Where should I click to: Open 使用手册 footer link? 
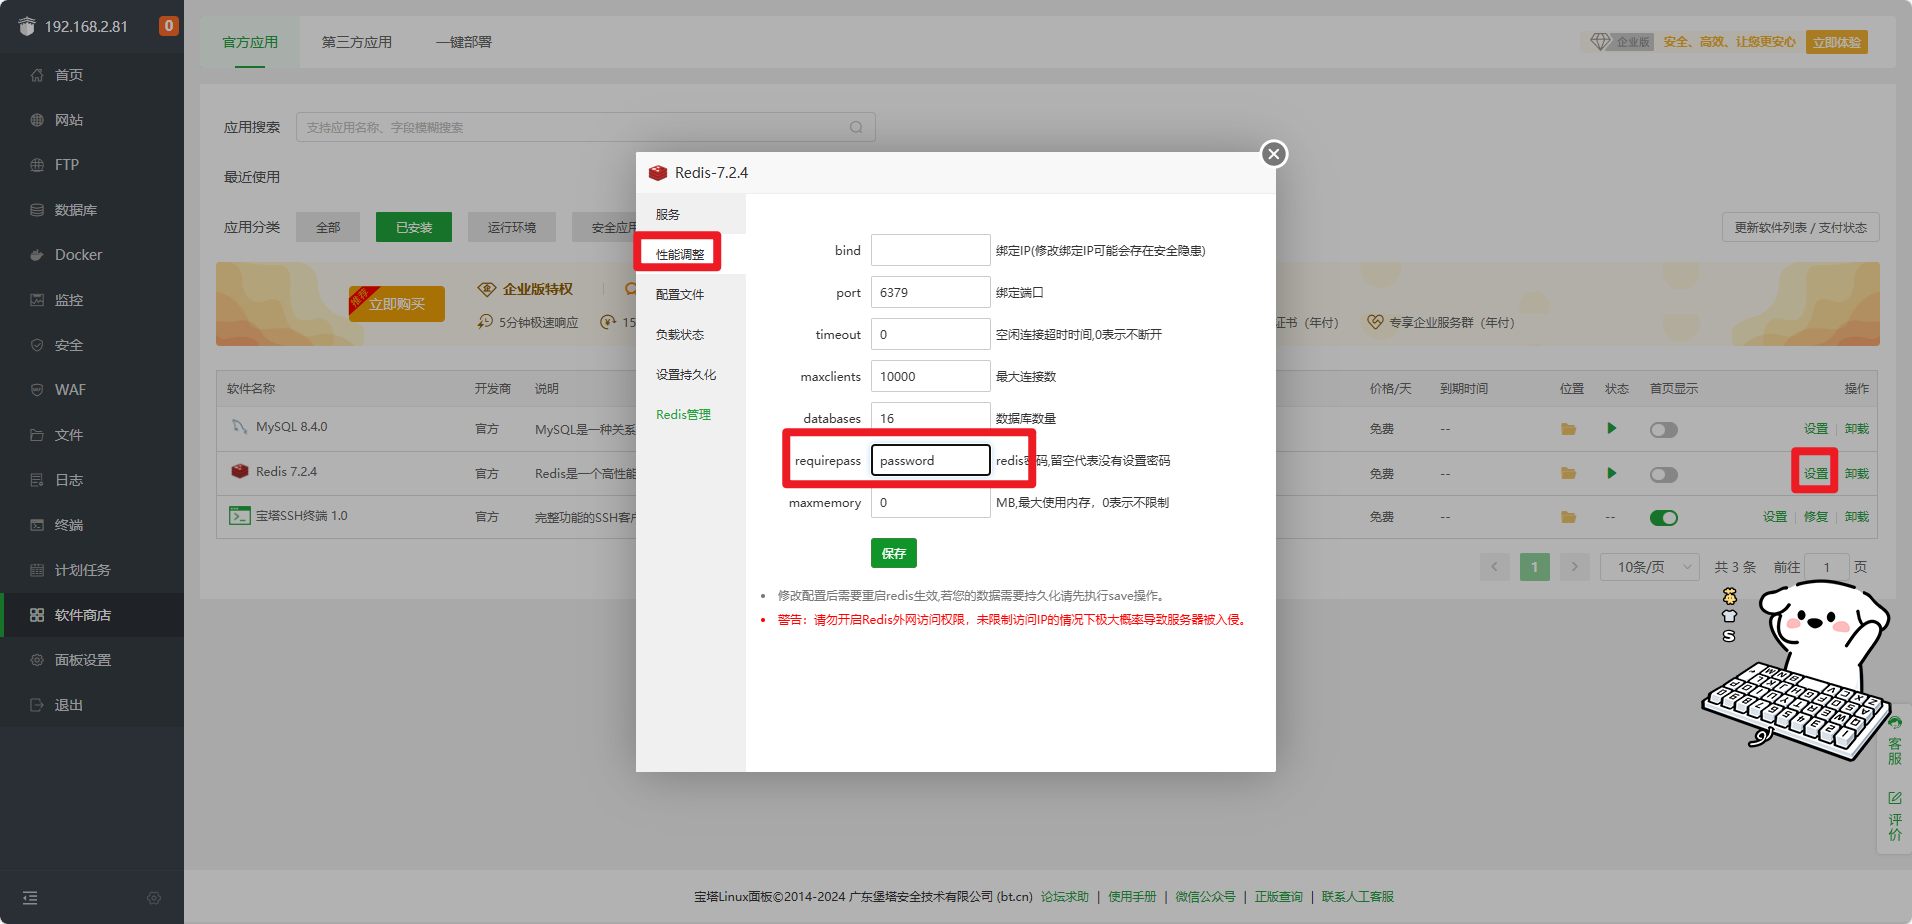(x=1132, y=896)
